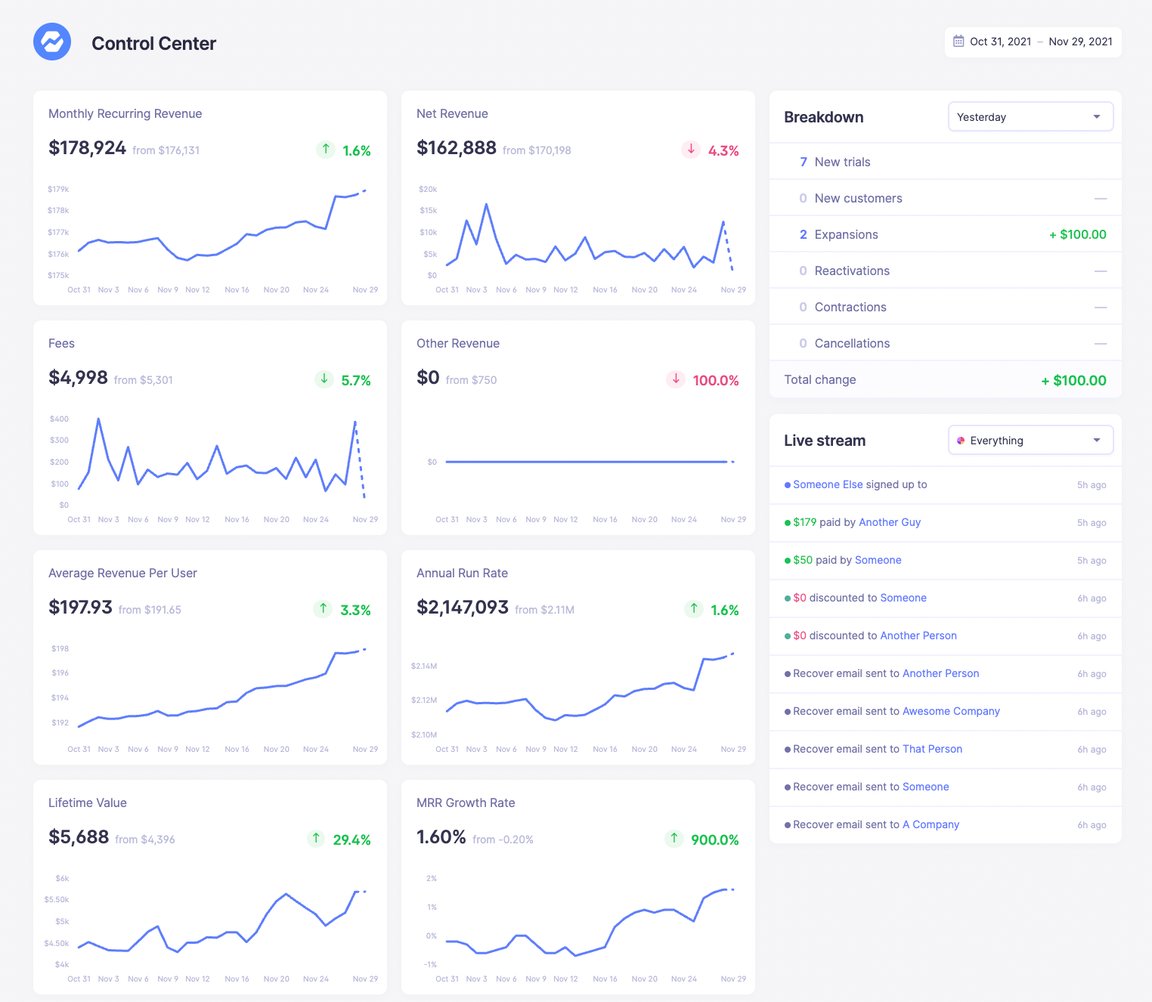Click the red down-arrow on Net Revenue card
The height and width of the screenshot is (1002, 1152).
tap(689, 149)
